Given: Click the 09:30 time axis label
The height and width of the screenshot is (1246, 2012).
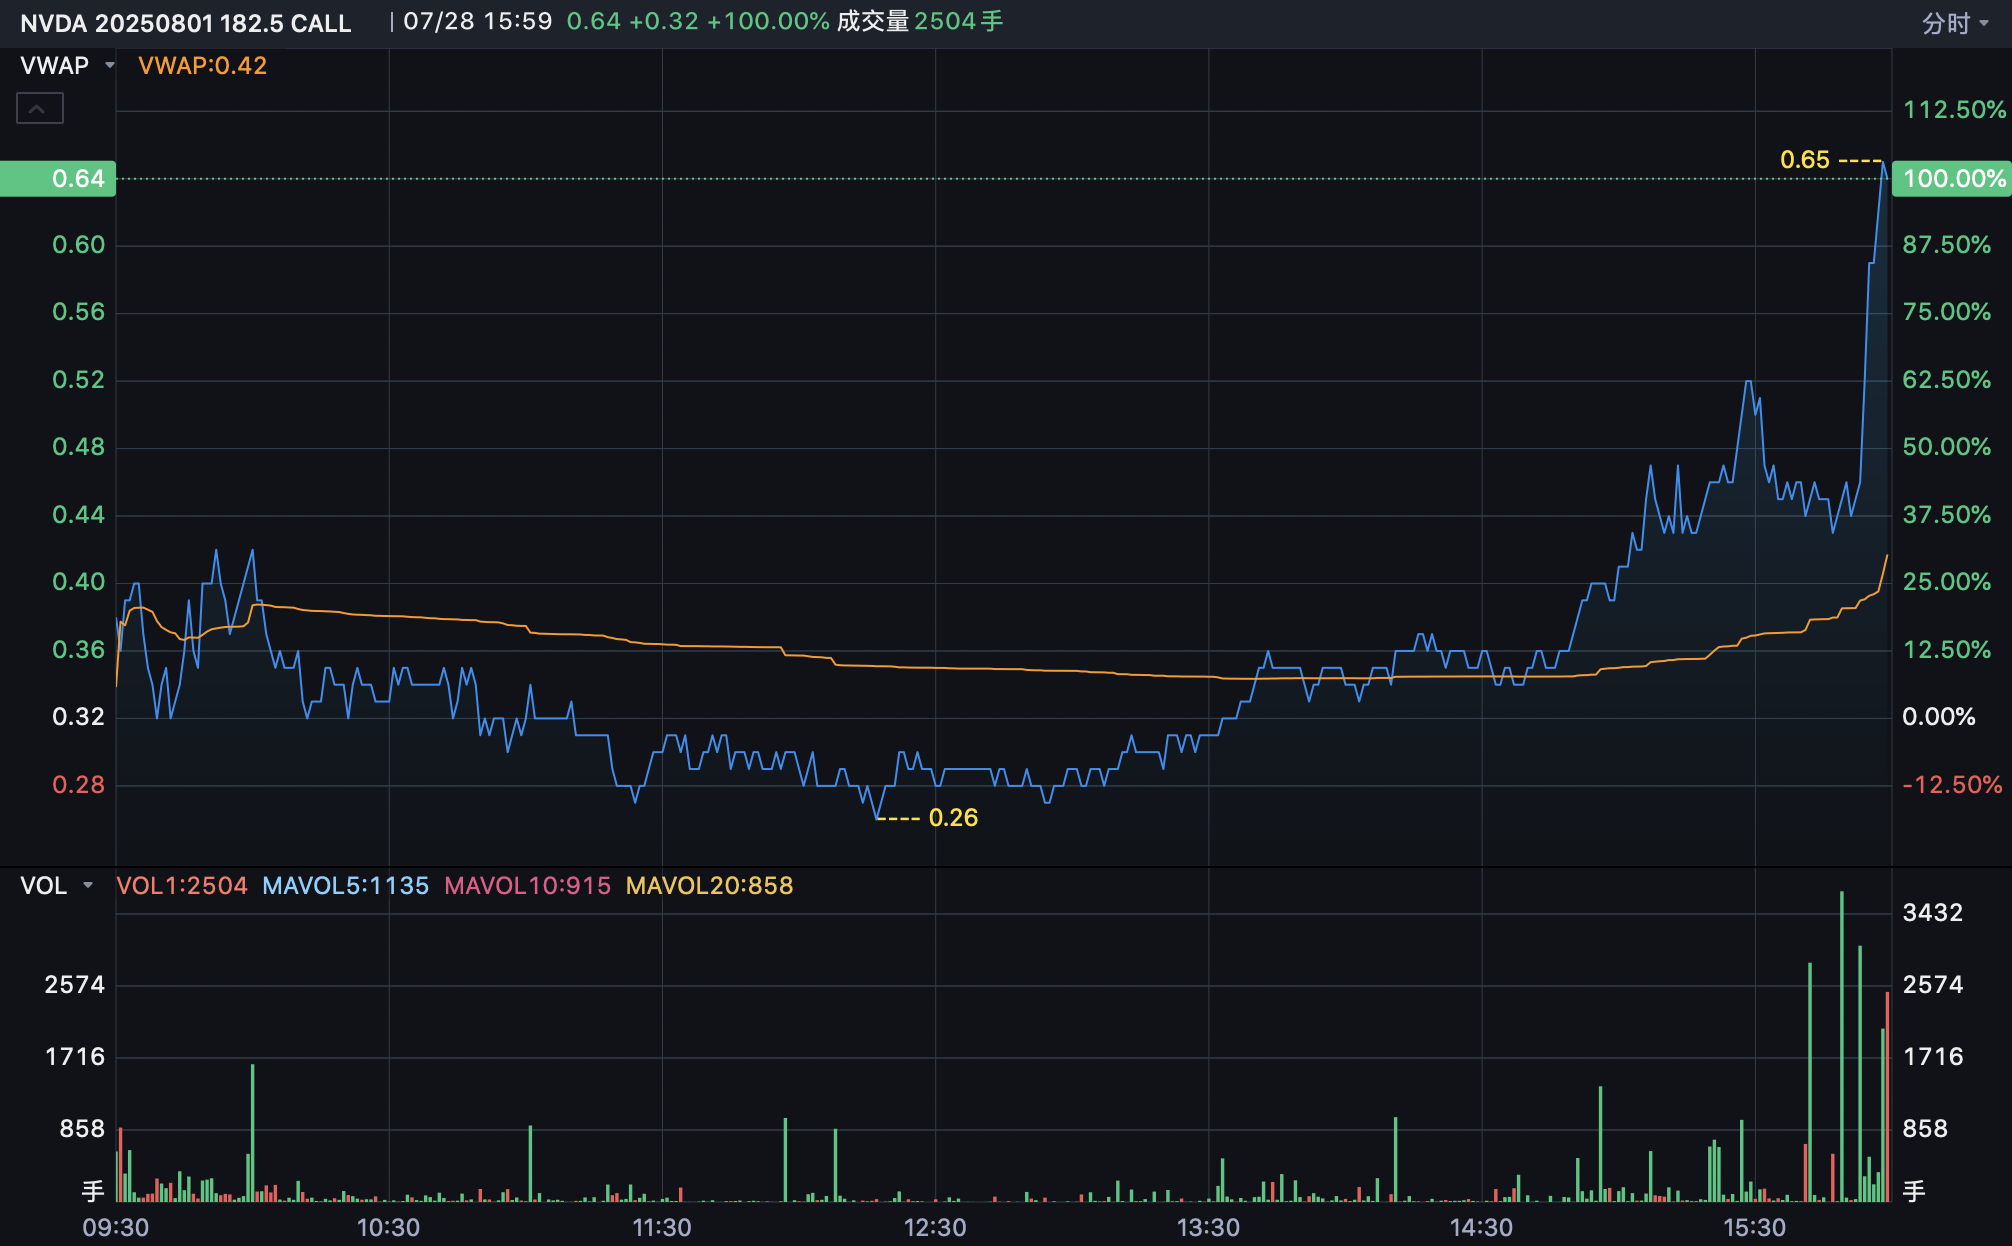Looking at the screenshot, I should tap(116, 1227).
